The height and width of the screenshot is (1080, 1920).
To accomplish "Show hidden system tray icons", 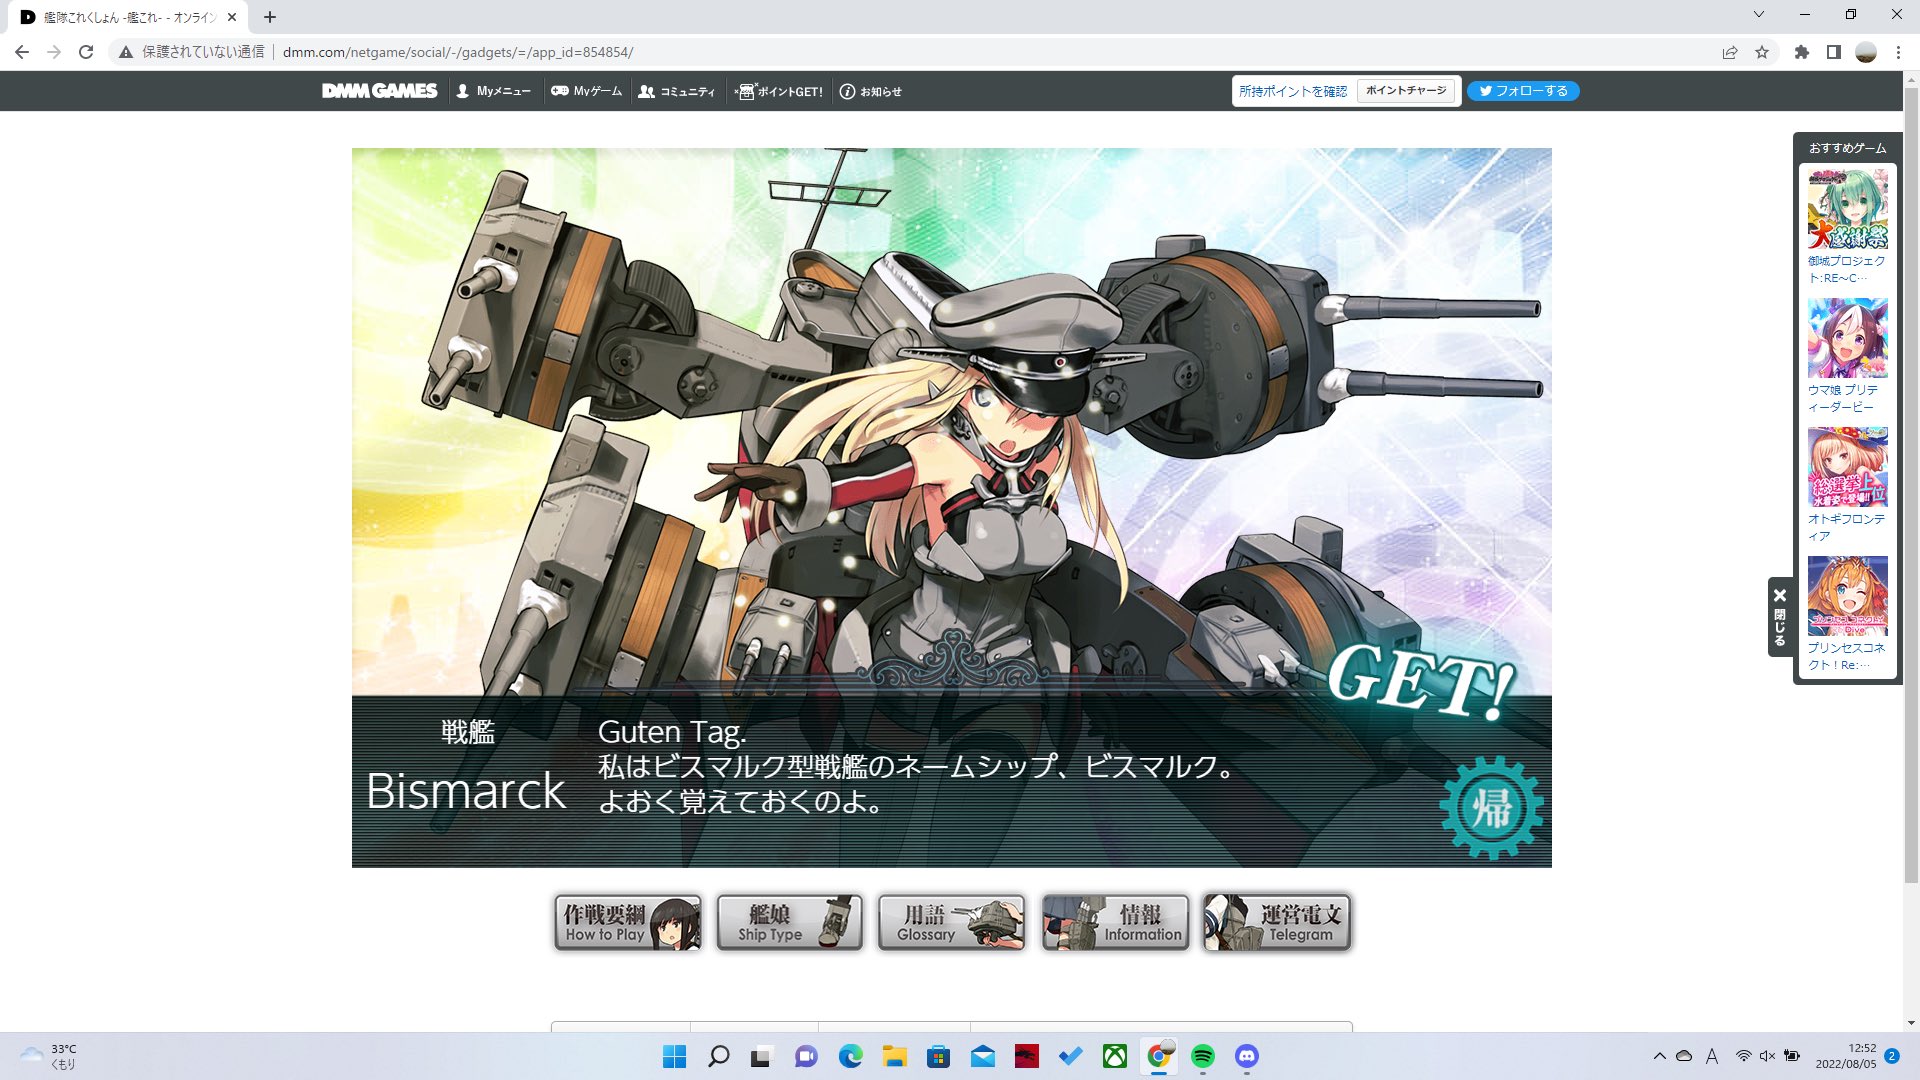I will tap(1659, 1056).
